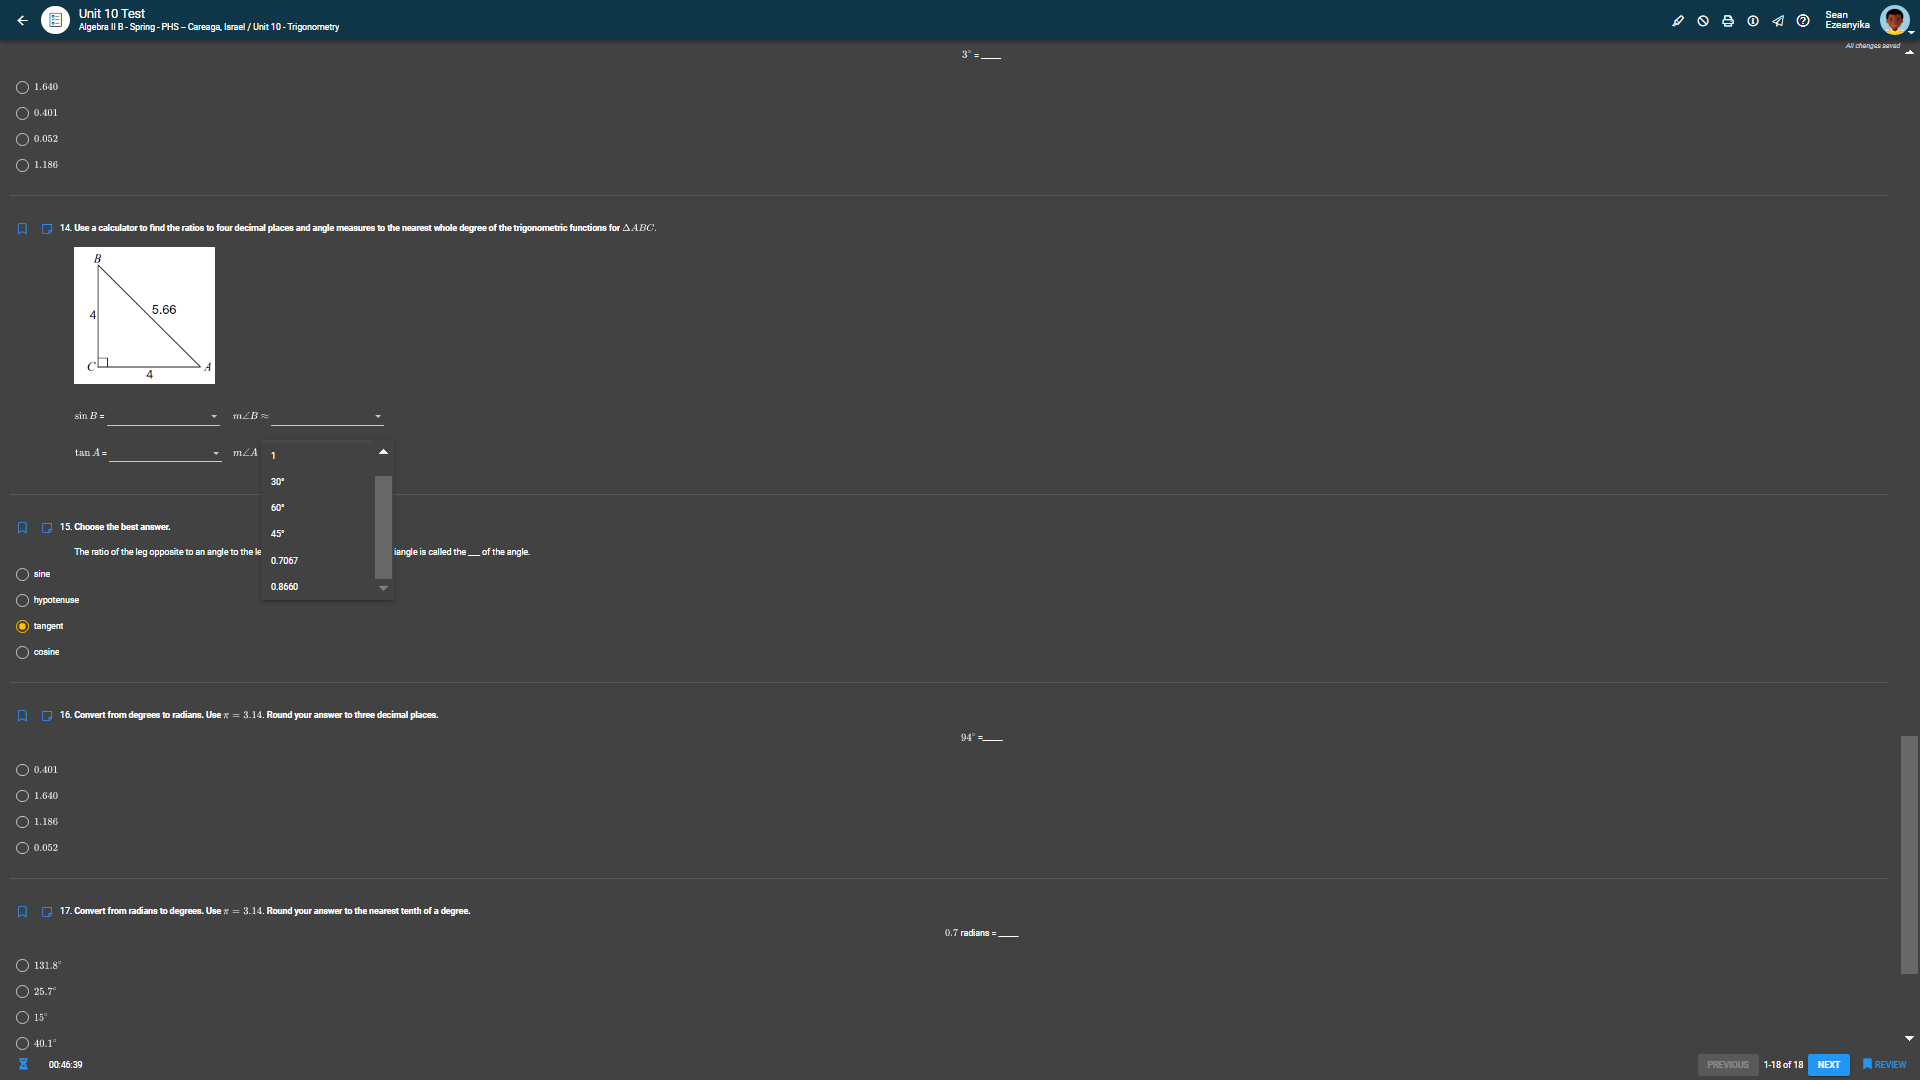
Task: Select the sine radio option
Action: [22, 575]
